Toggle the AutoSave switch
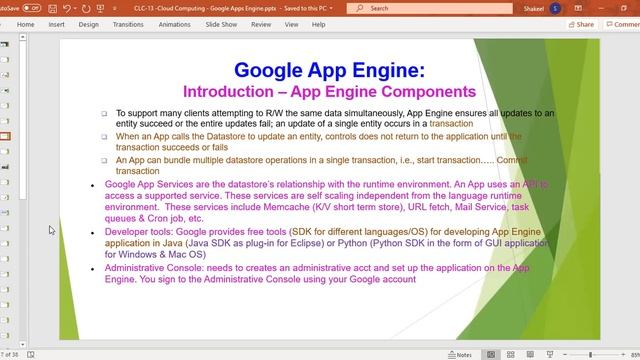640x360 pixels. (31, 8)
